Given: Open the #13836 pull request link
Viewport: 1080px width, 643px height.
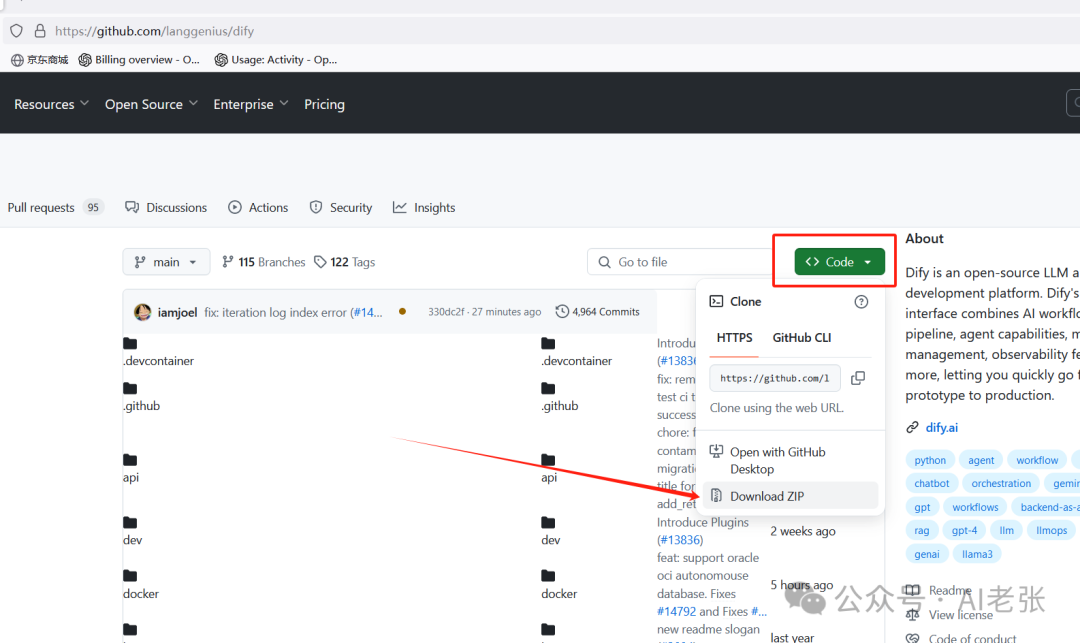Looking at the screenshot, I should (681, 540).
